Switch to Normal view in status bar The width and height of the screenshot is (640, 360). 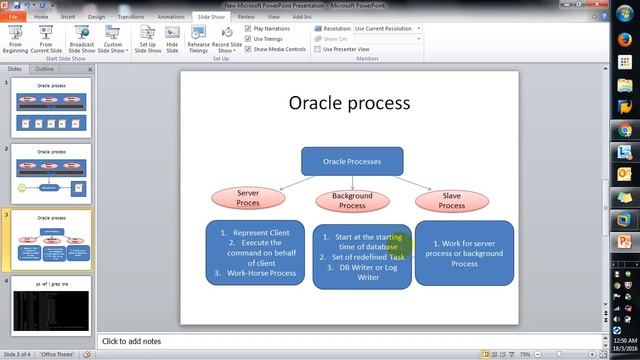(485, 354)
